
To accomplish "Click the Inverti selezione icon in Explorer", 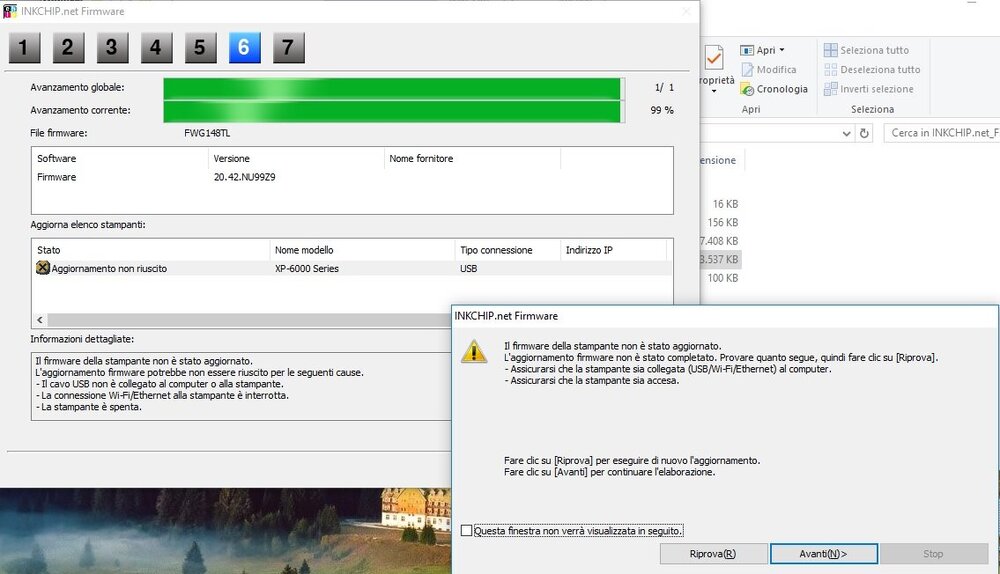I will point(830,89).
